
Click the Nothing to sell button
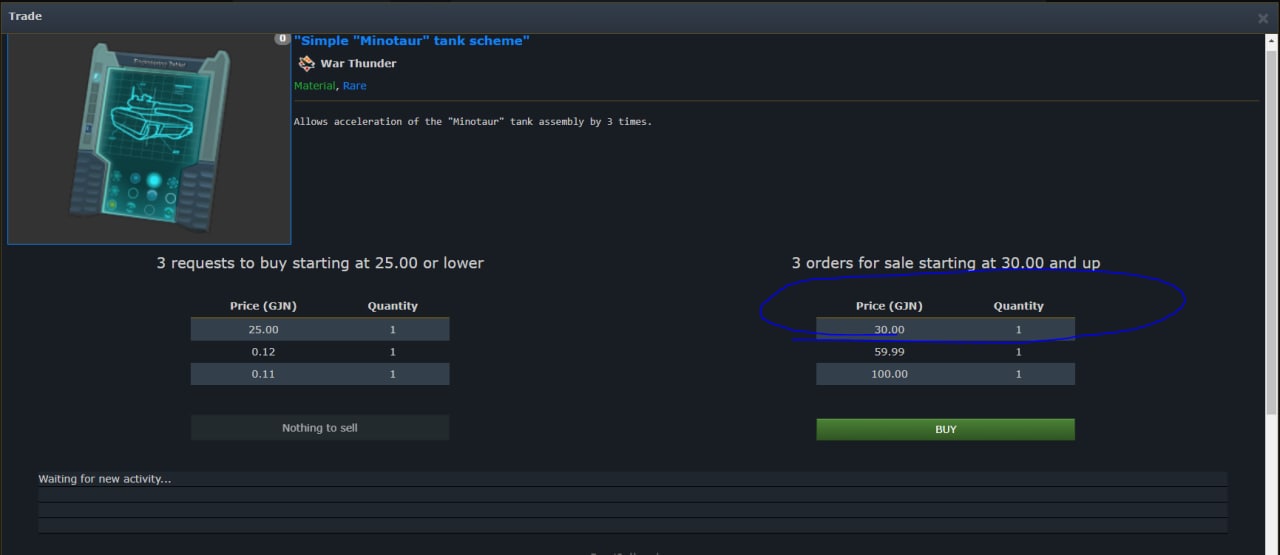320,428
